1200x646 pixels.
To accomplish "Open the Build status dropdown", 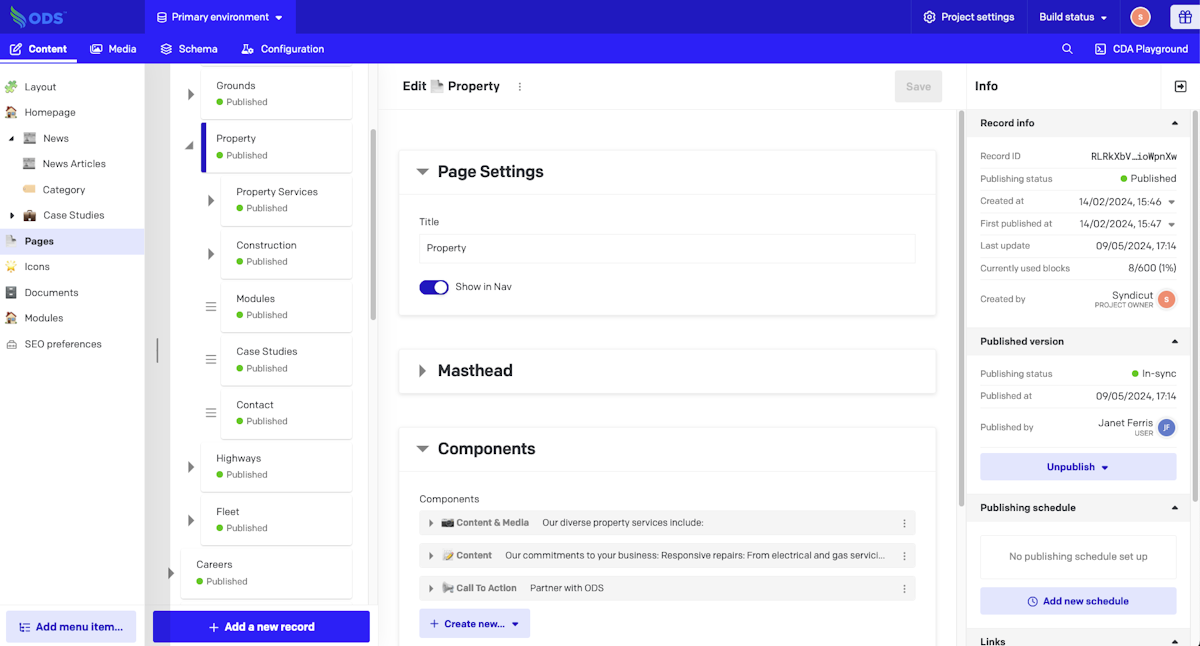I will (1073, 17).
